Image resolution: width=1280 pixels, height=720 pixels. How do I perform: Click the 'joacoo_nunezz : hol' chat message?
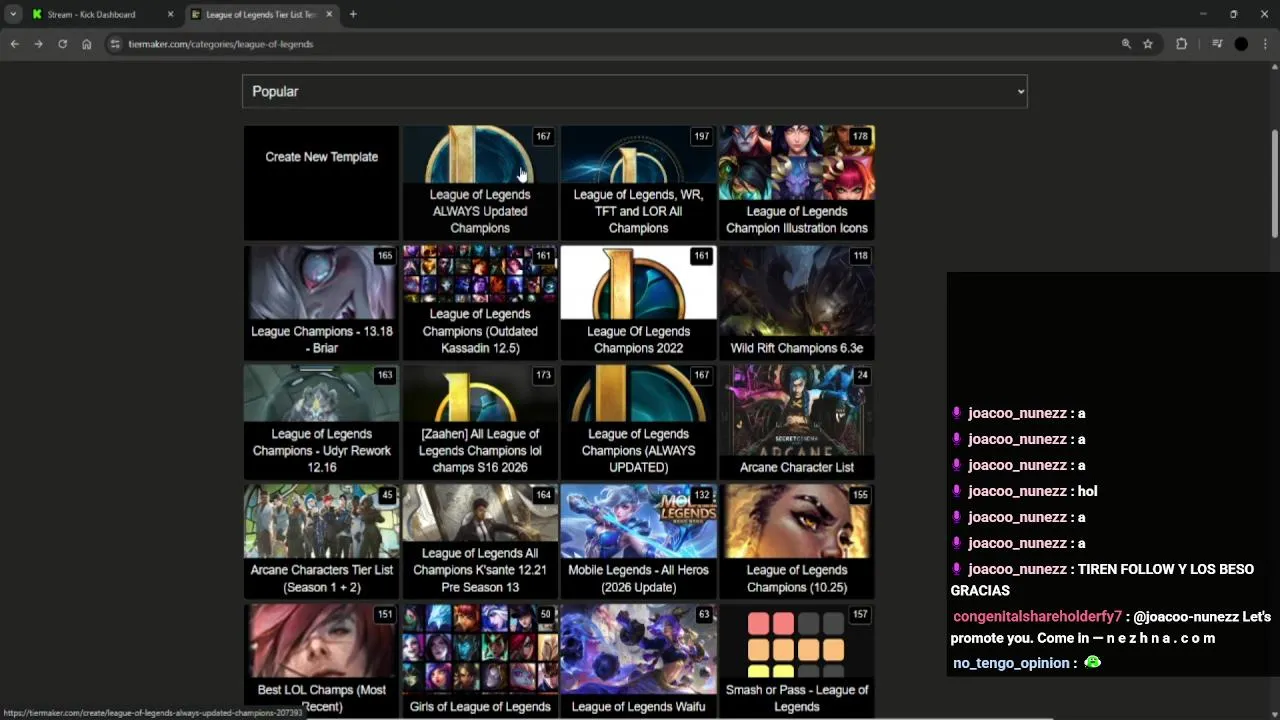coord(1025,491)
